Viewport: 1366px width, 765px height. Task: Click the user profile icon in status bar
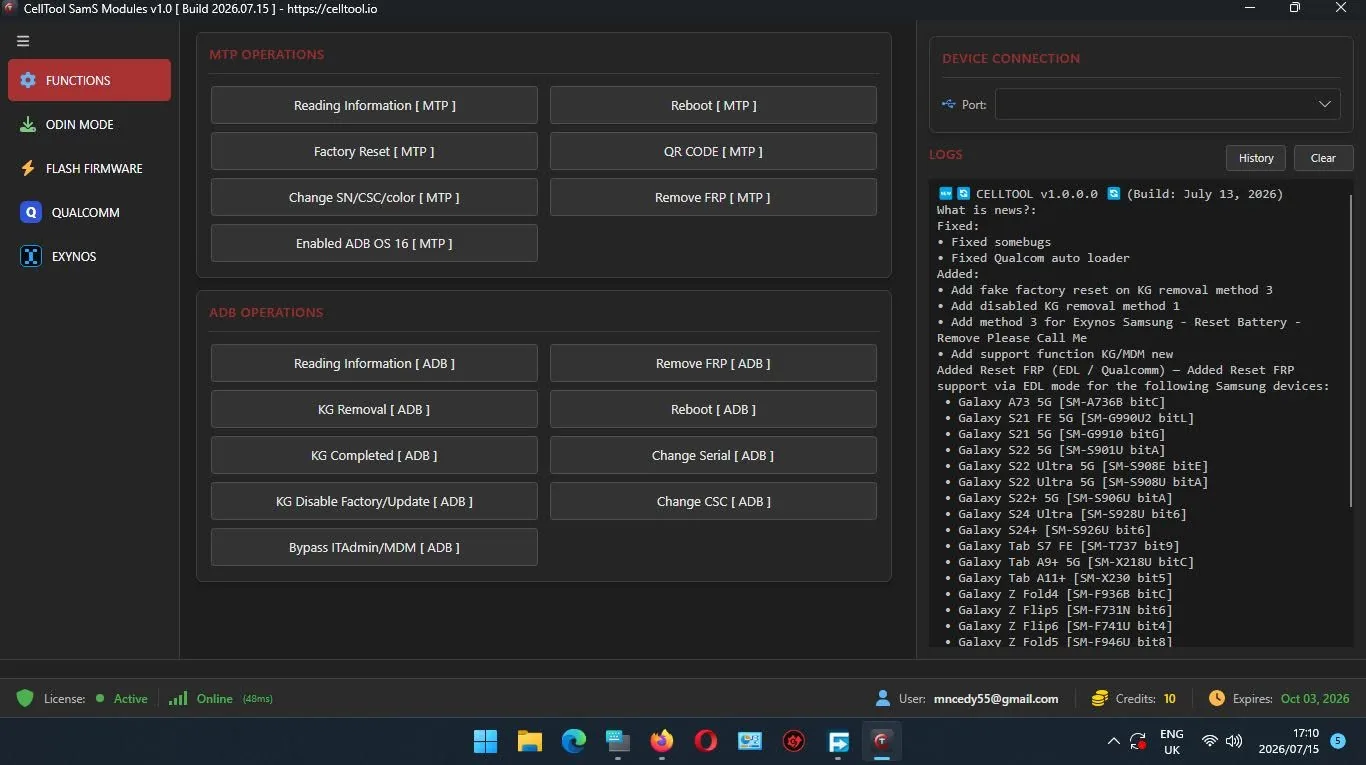(883, 698)
